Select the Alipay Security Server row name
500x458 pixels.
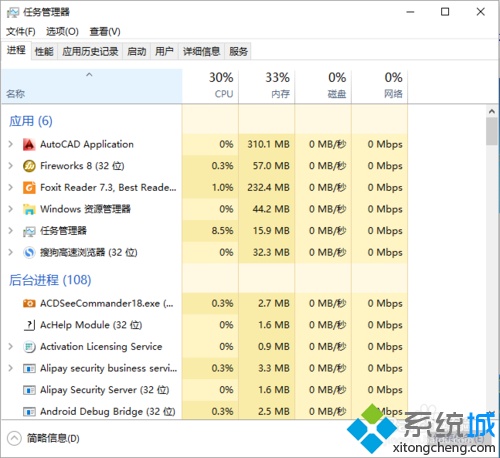(x=105, y=390)
